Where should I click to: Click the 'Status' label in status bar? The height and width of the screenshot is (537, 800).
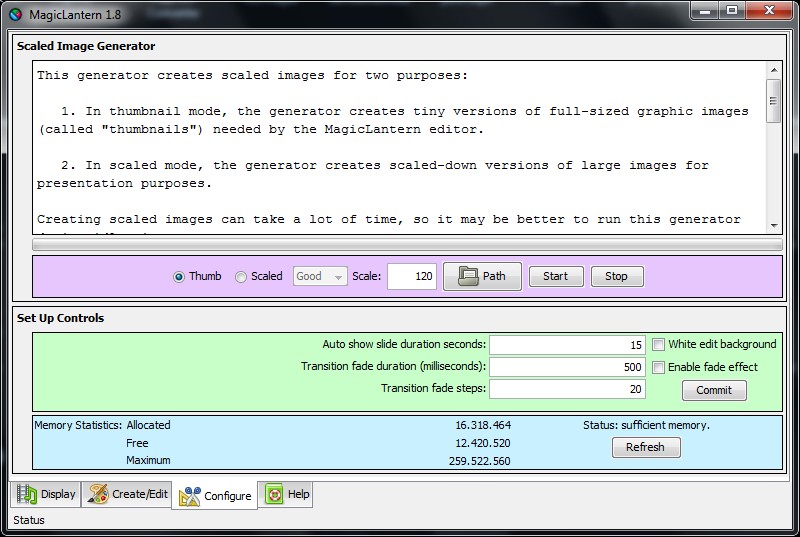(29, 520)
